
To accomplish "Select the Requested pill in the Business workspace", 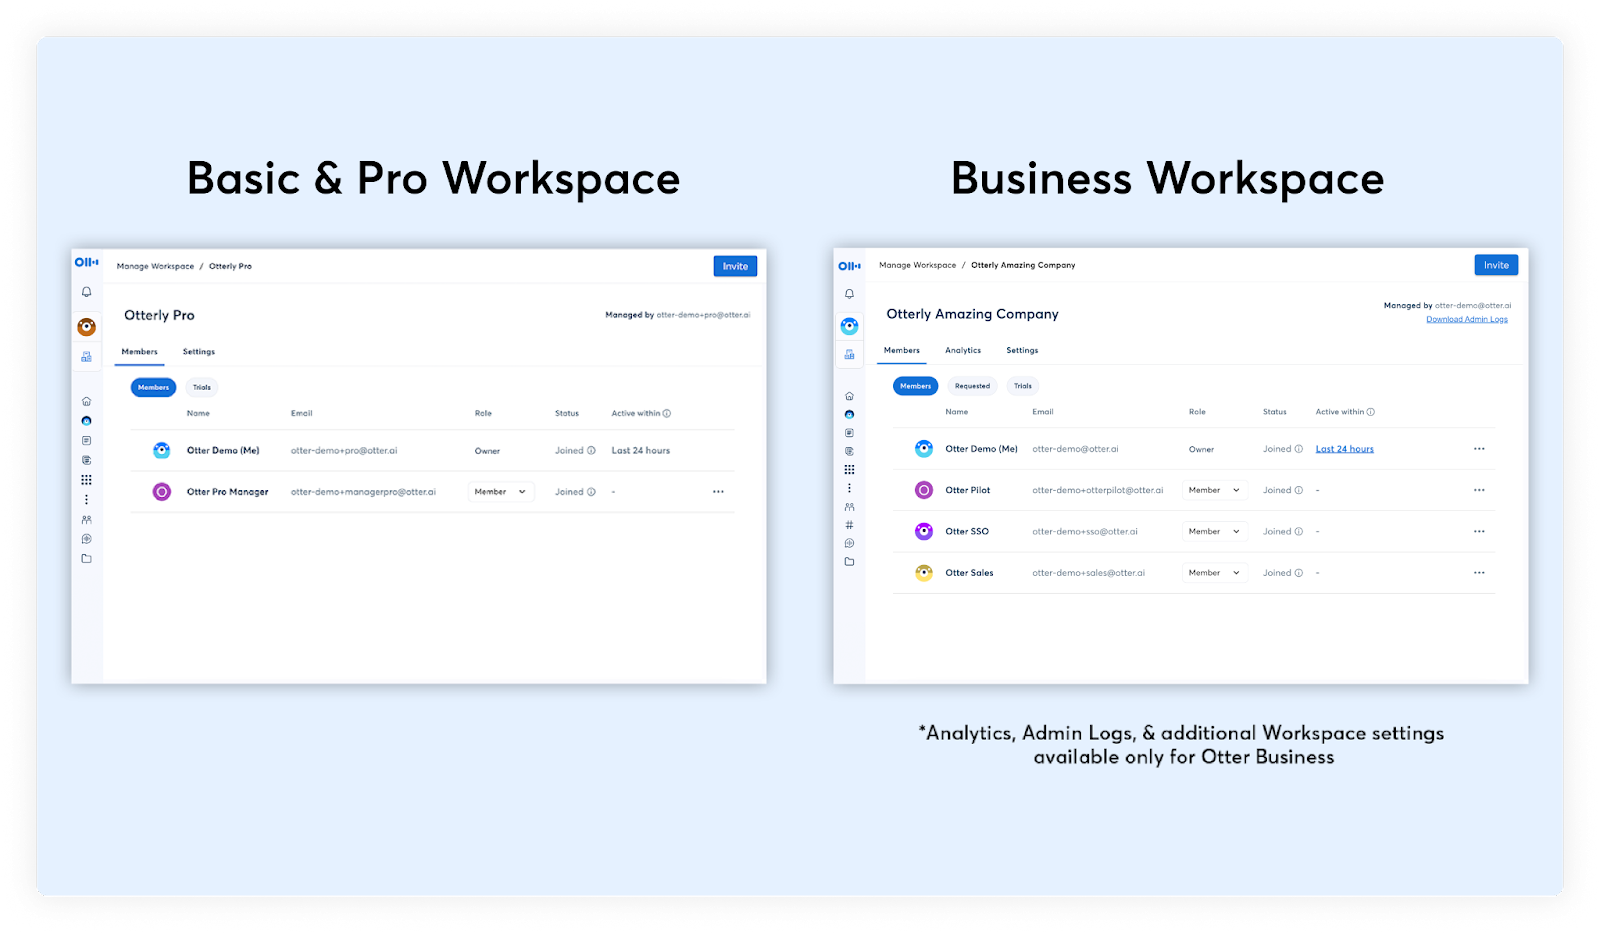I will (x=972, y=386).
